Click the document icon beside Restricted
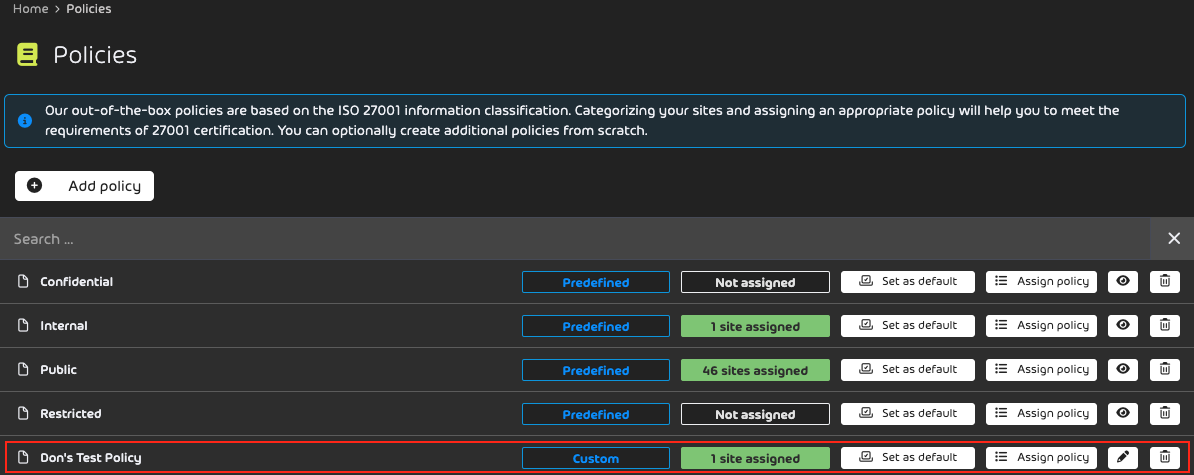The image size is (1194, 475). tap(23, 414)
